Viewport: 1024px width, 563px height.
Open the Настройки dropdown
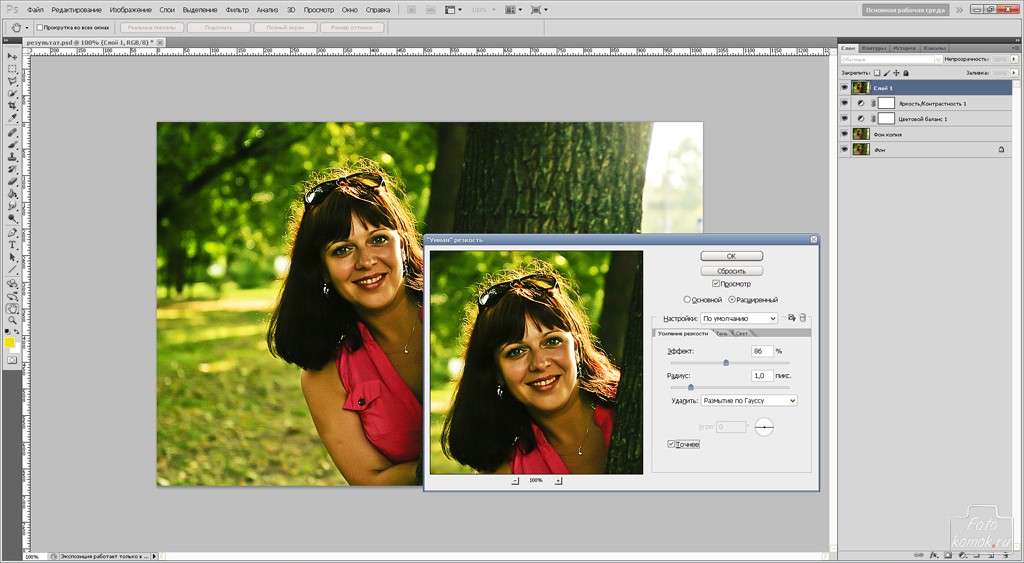[x=739, y=318]
